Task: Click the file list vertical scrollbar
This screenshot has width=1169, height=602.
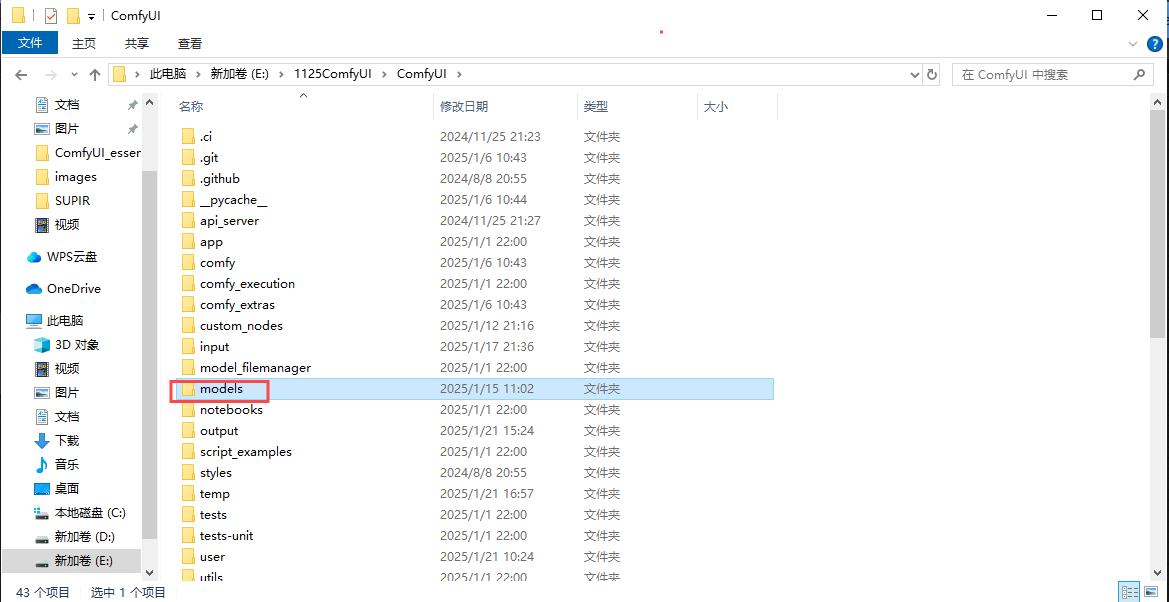Action: pos(1159,230)
